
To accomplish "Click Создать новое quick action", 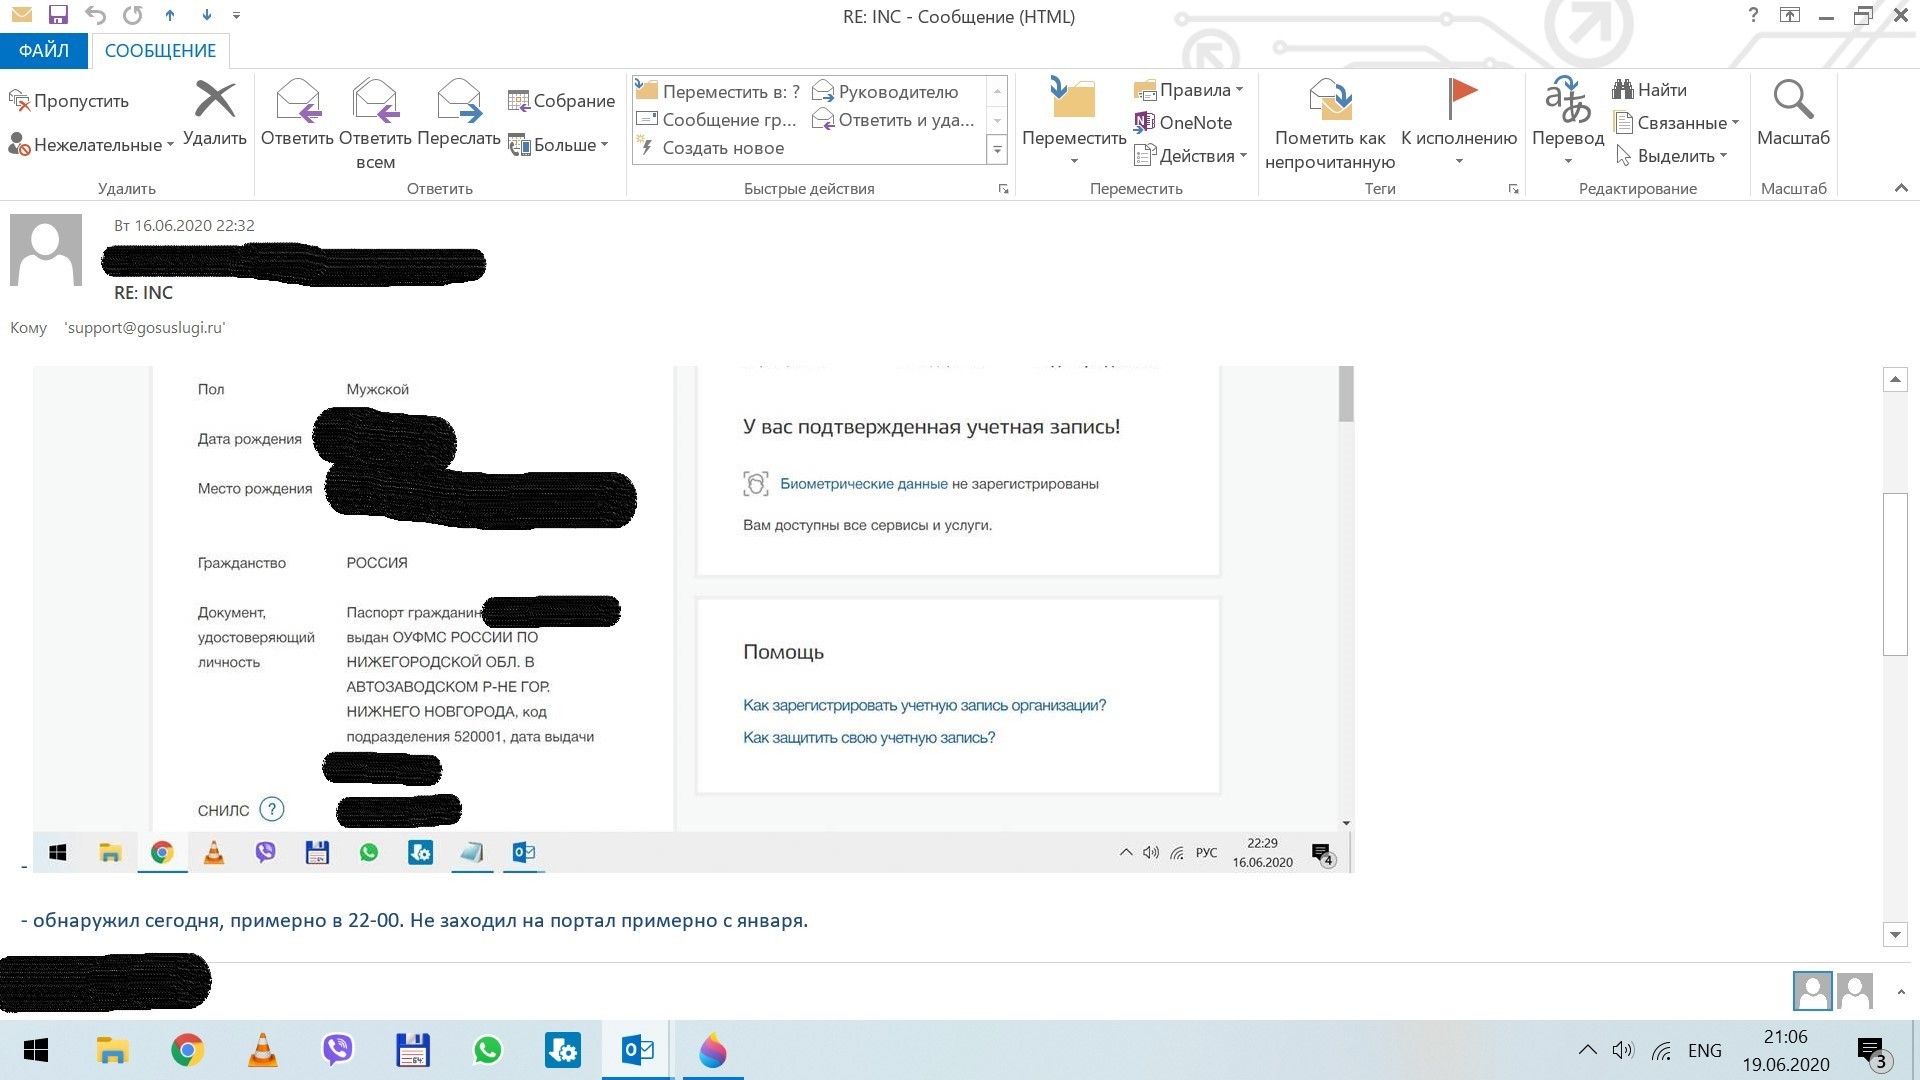I will point(722,148).
